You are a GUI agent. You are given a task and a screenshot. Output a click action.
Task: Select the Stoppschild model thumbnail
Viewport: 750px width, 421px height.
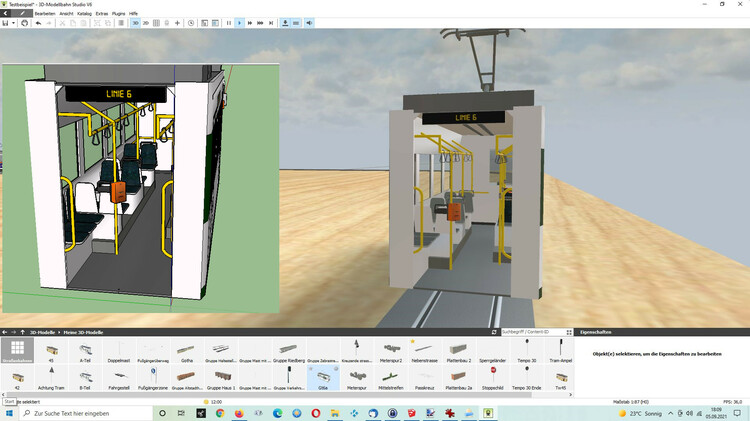click(x=493, y=376)
